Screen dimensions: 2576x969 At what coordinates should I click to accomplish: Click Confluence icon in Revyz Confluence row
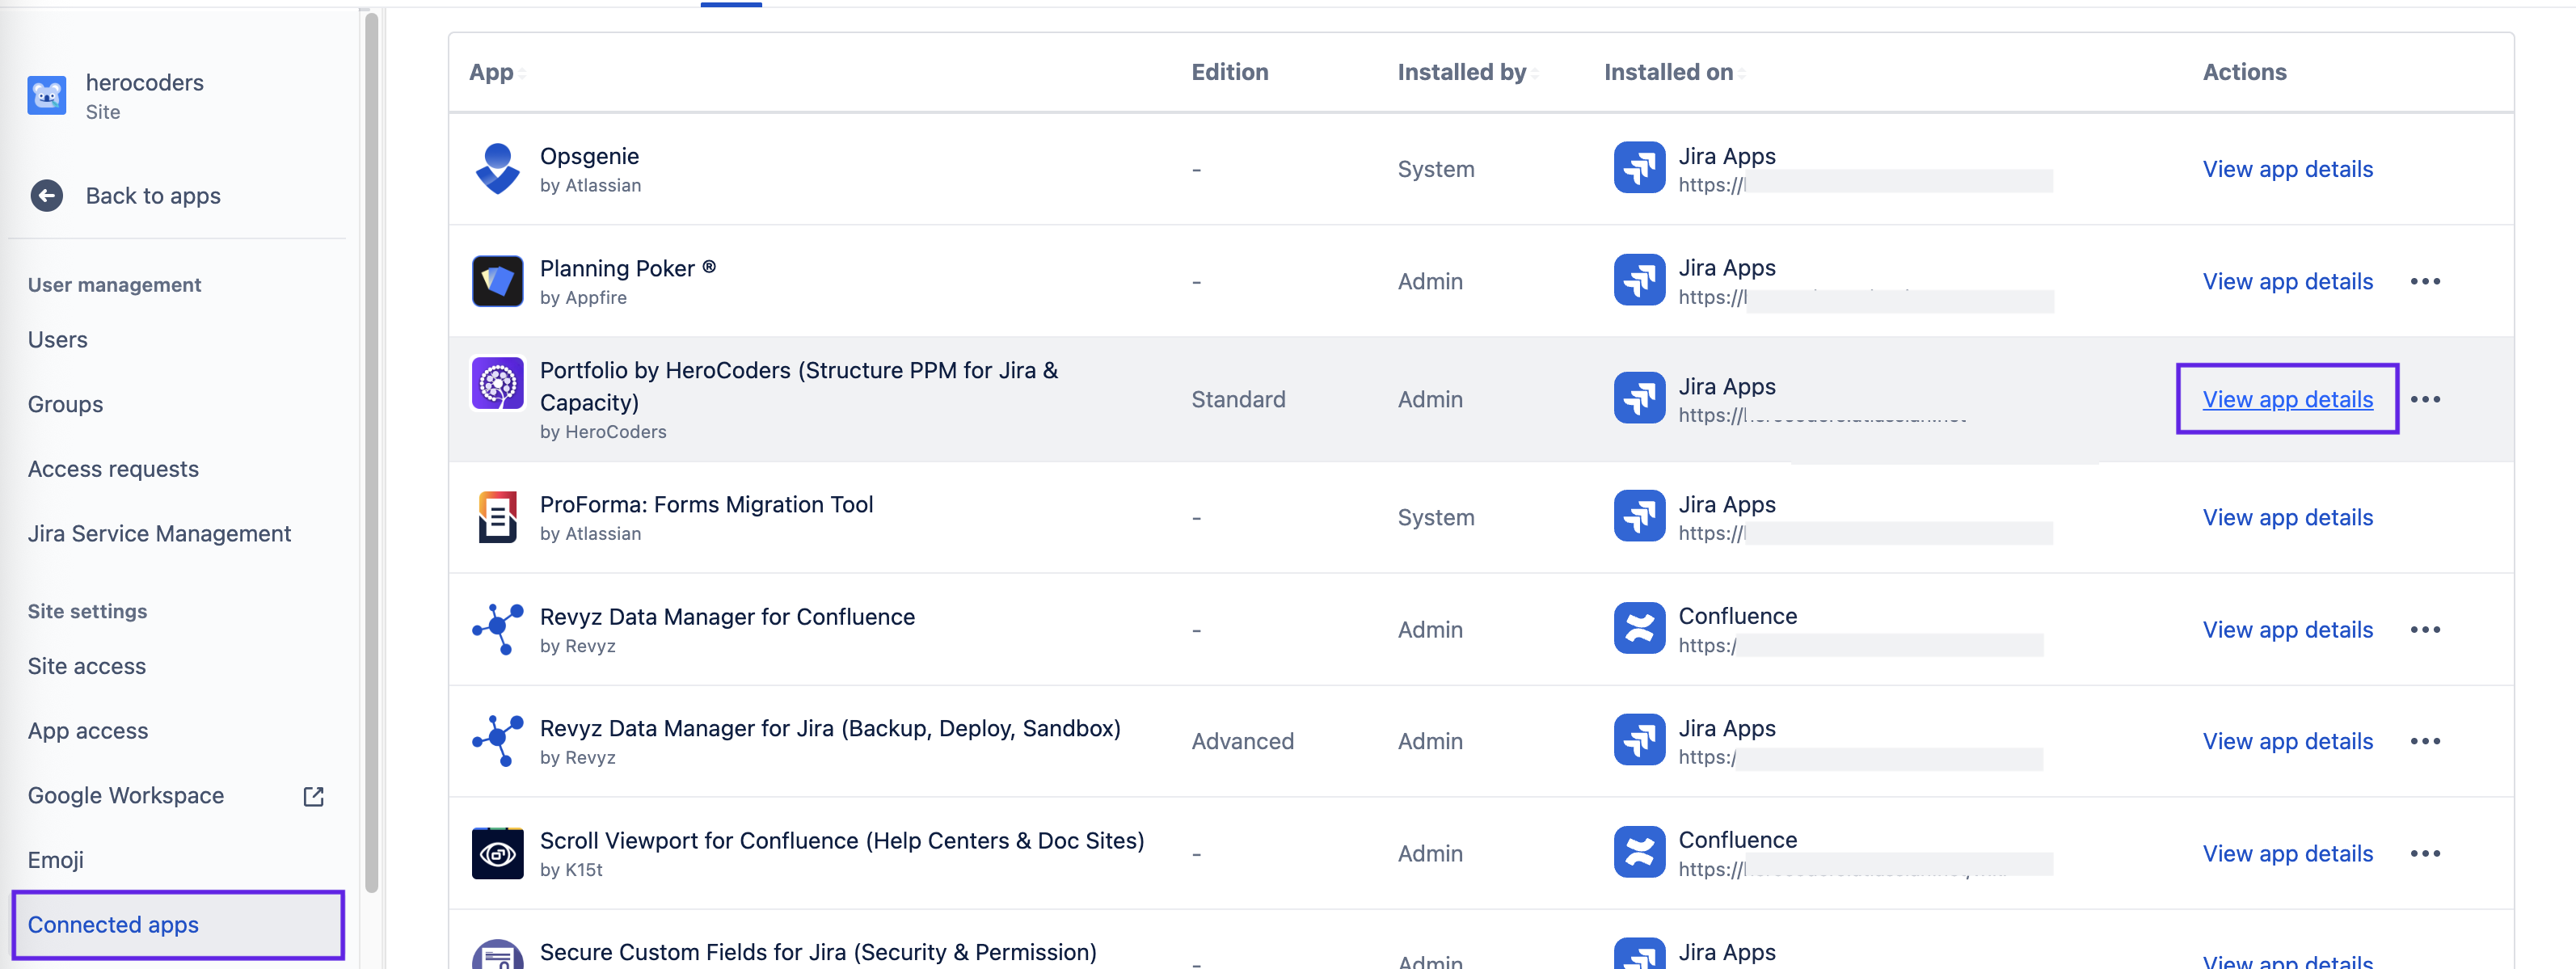point(1639,629)
